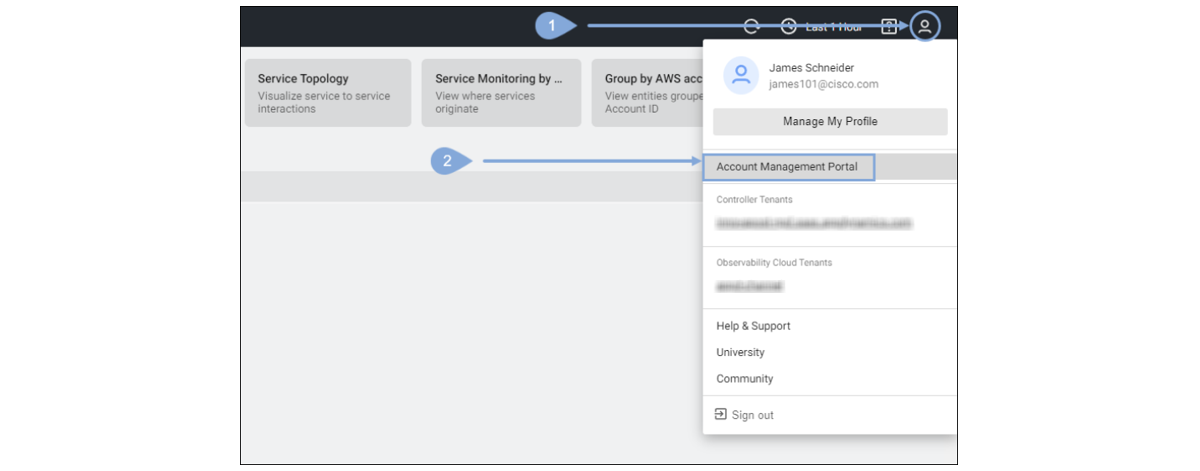The height and width of the screenshot is (471, 1200).
Task: Click the clock icon beside Last 1 Hour
Action: (788, 27)
